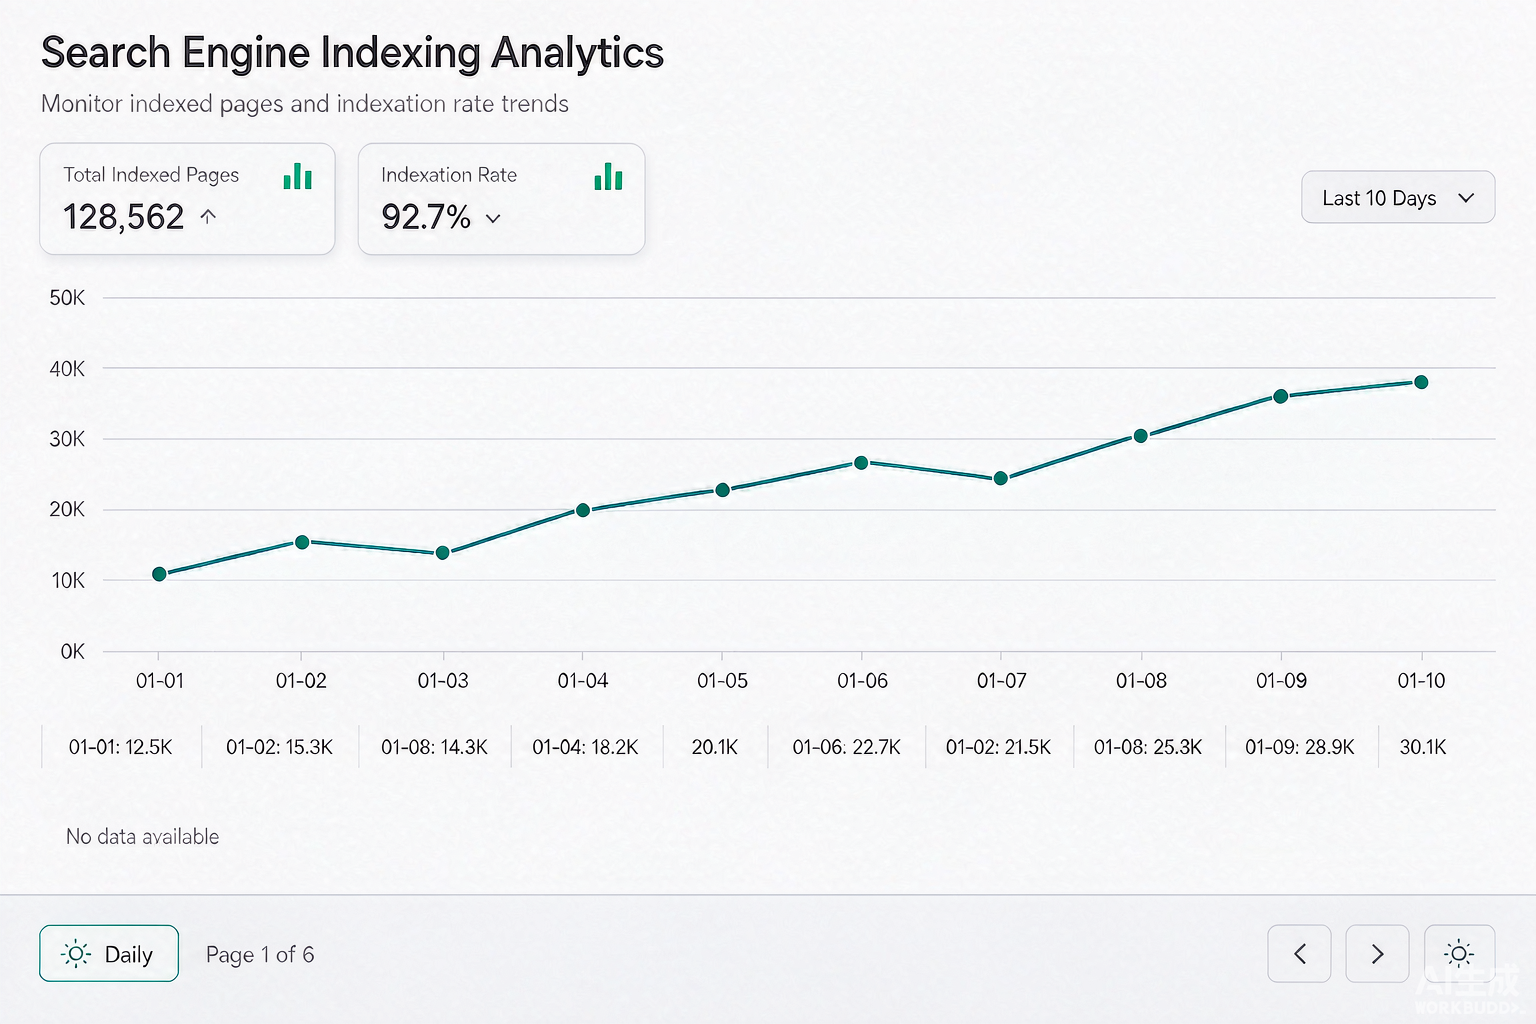Select the 01-03 data point on the chart
Image resolution: width=1536 pixels, height=1024 pixels.
(442, 553)
